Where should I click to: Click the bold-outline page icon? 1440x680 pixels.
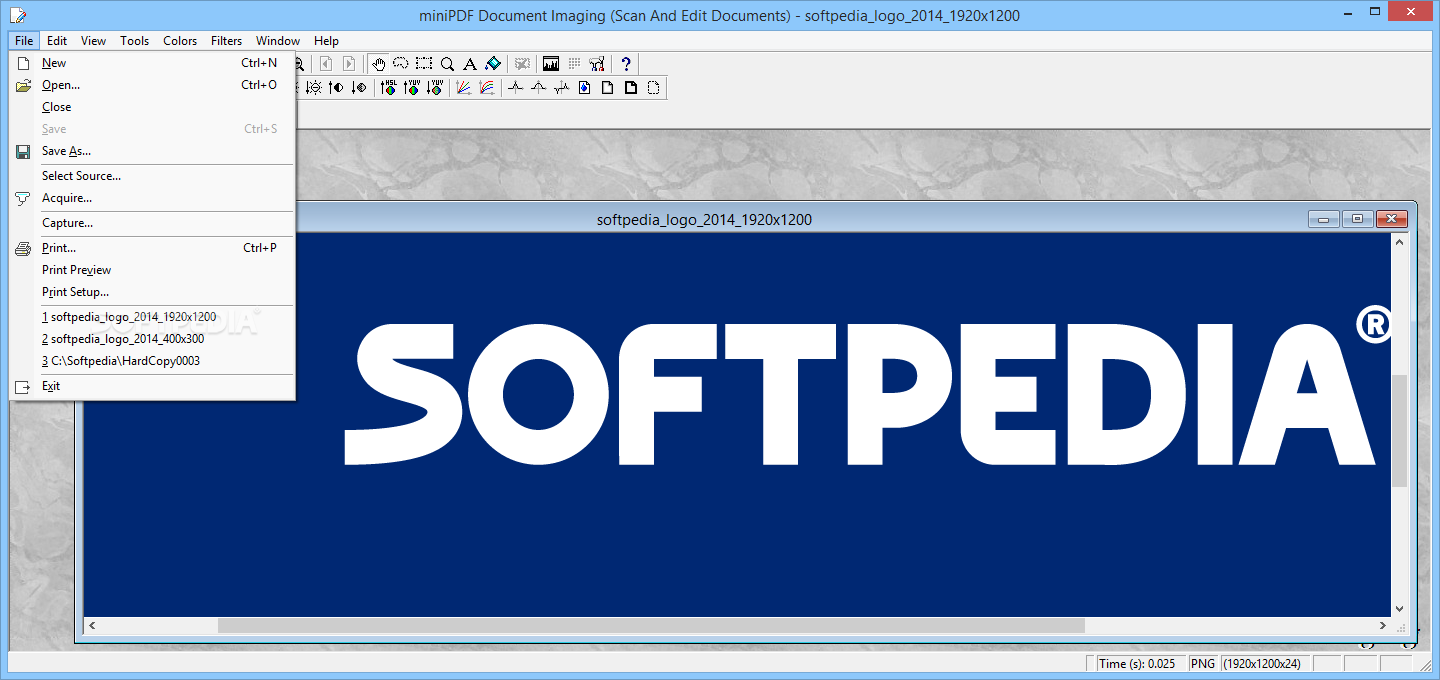pos(630,87)
